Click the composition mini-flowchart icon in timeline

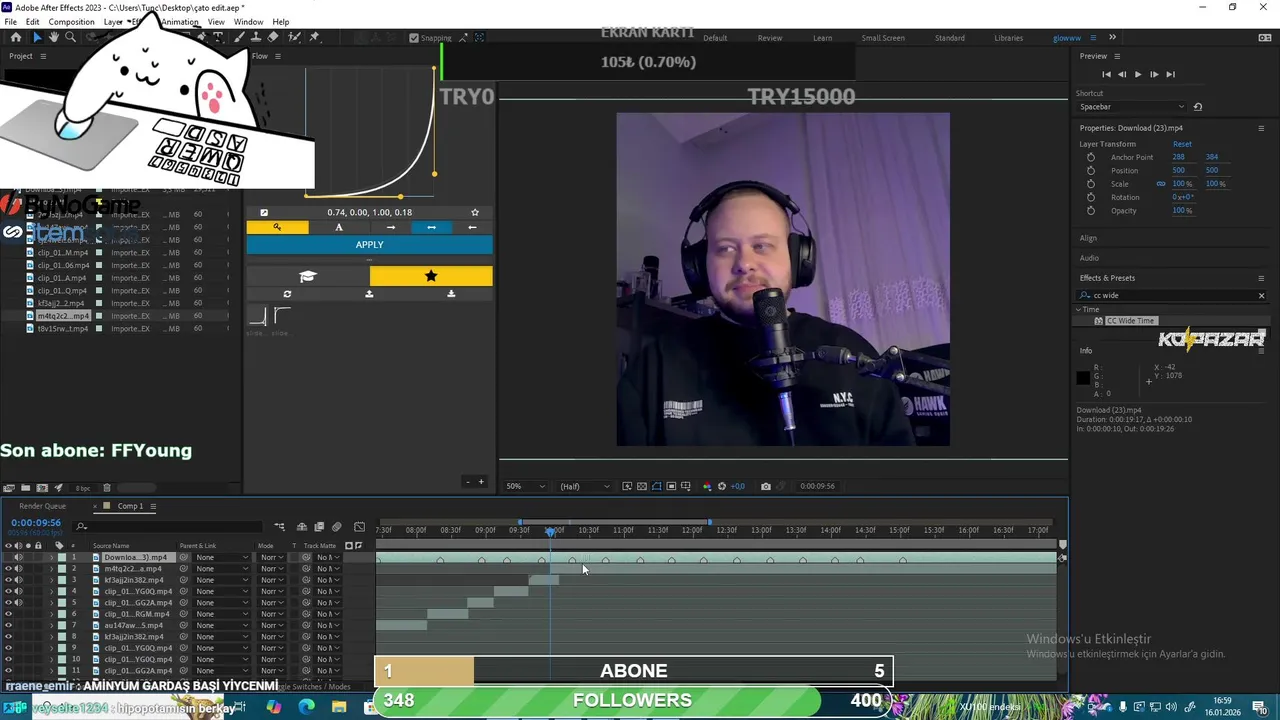(x=280, y=527)
